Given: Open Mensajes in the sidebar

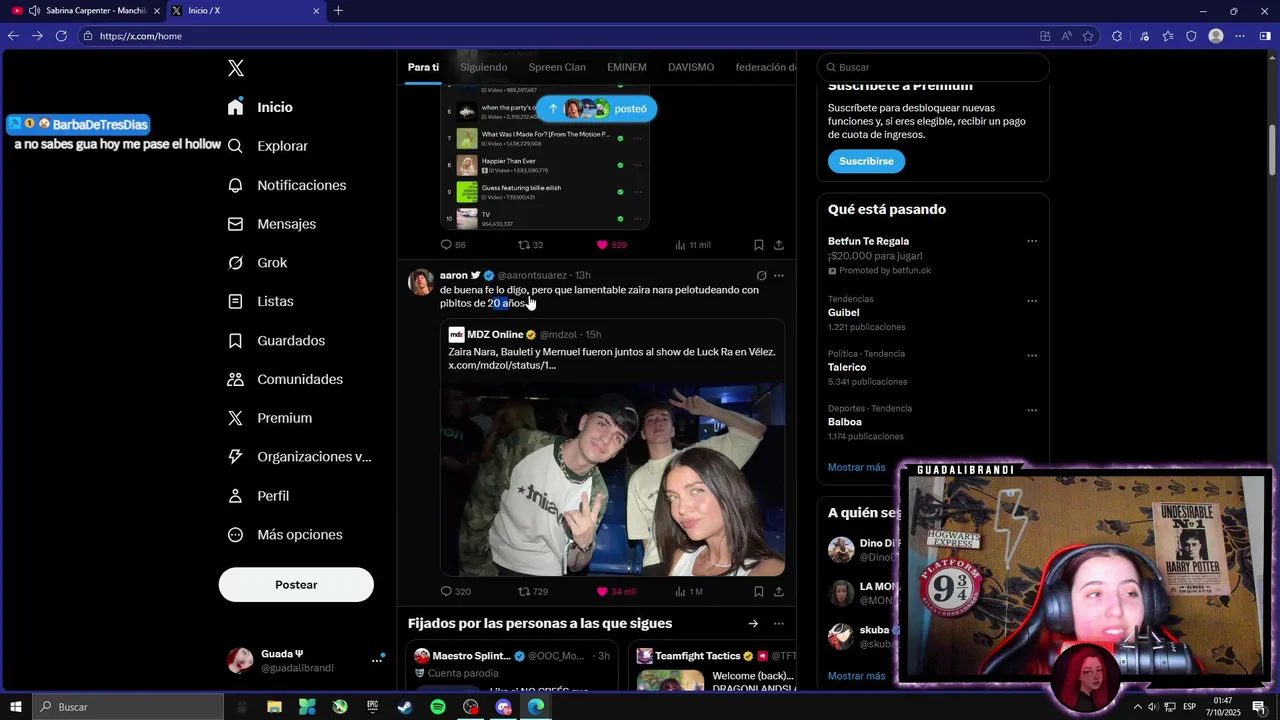Looking at the screenshot, I should (x=271, y=224).
